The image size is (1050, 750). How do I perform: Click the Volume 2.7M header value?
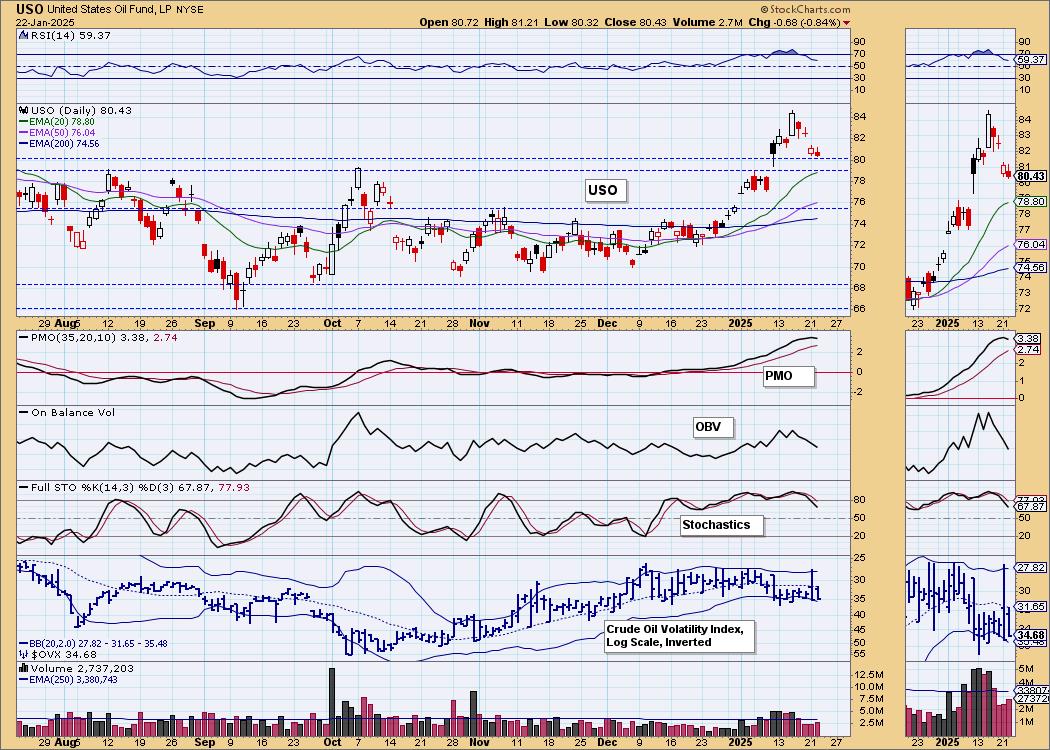pyautogui.click(x=706, y=22)
